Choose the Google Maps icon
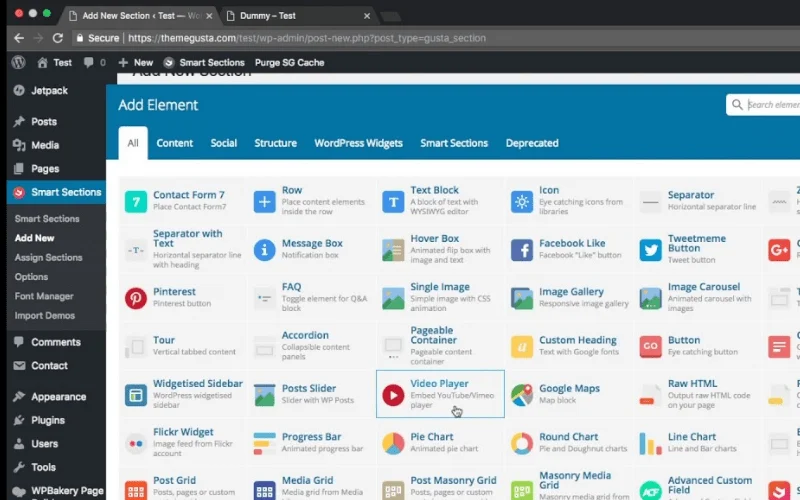 (521, 395)
